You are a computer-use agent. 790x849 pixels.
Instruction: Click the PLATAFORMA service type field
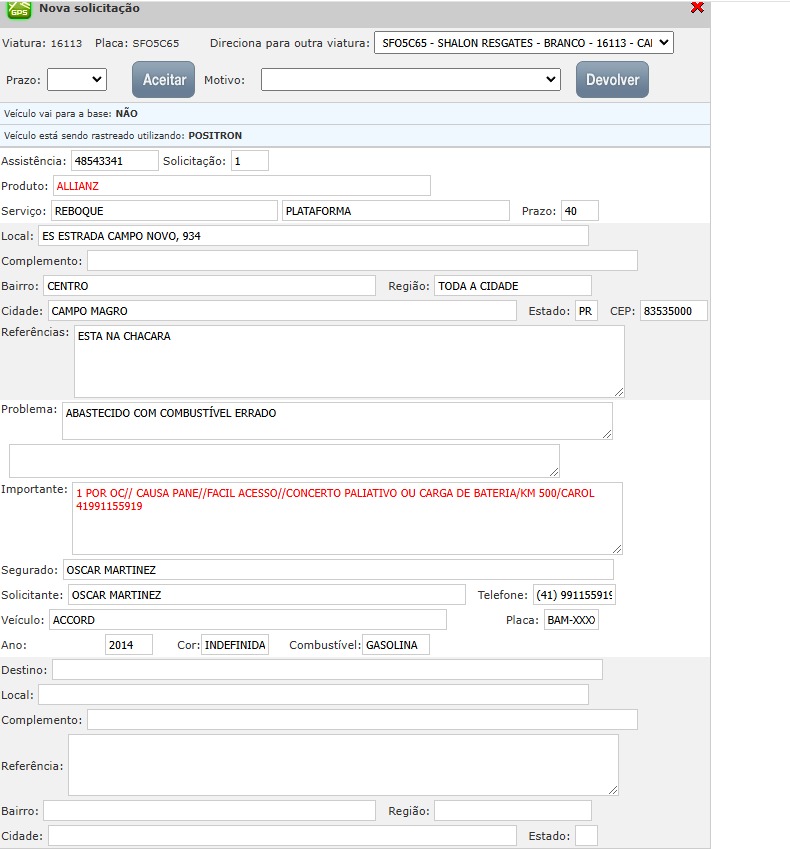(396, 211)
